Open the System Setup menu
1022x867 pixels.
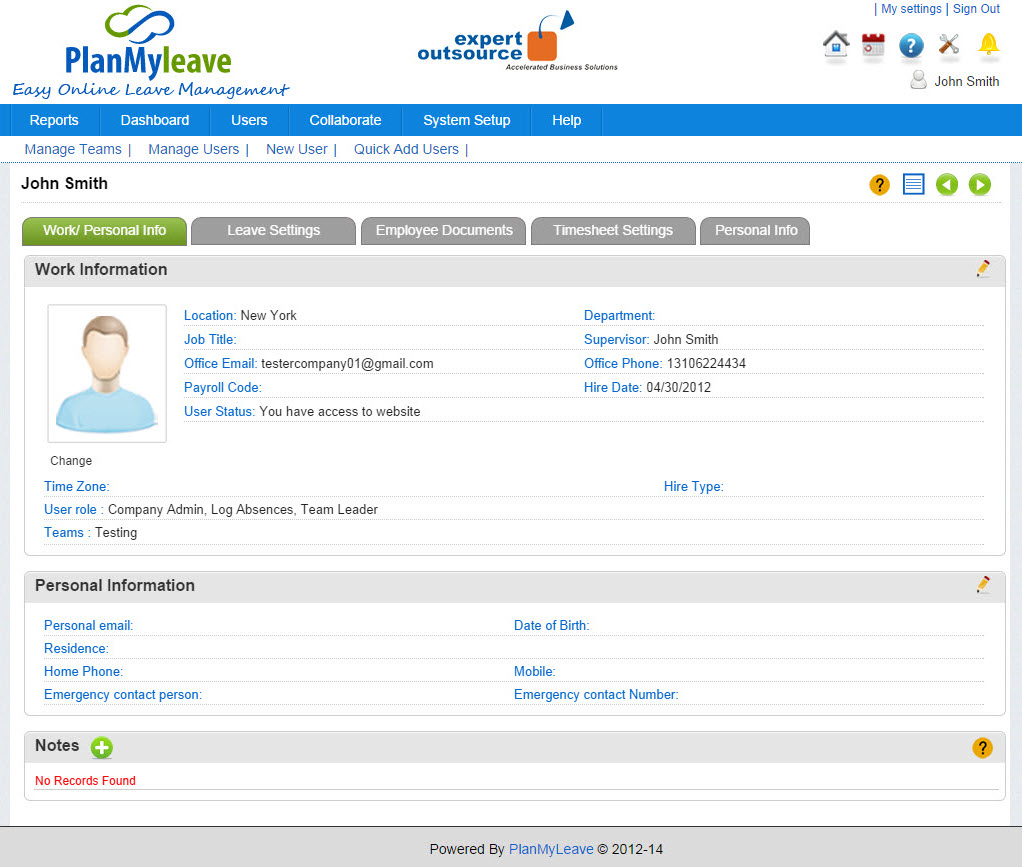click(x=466, y=120)
